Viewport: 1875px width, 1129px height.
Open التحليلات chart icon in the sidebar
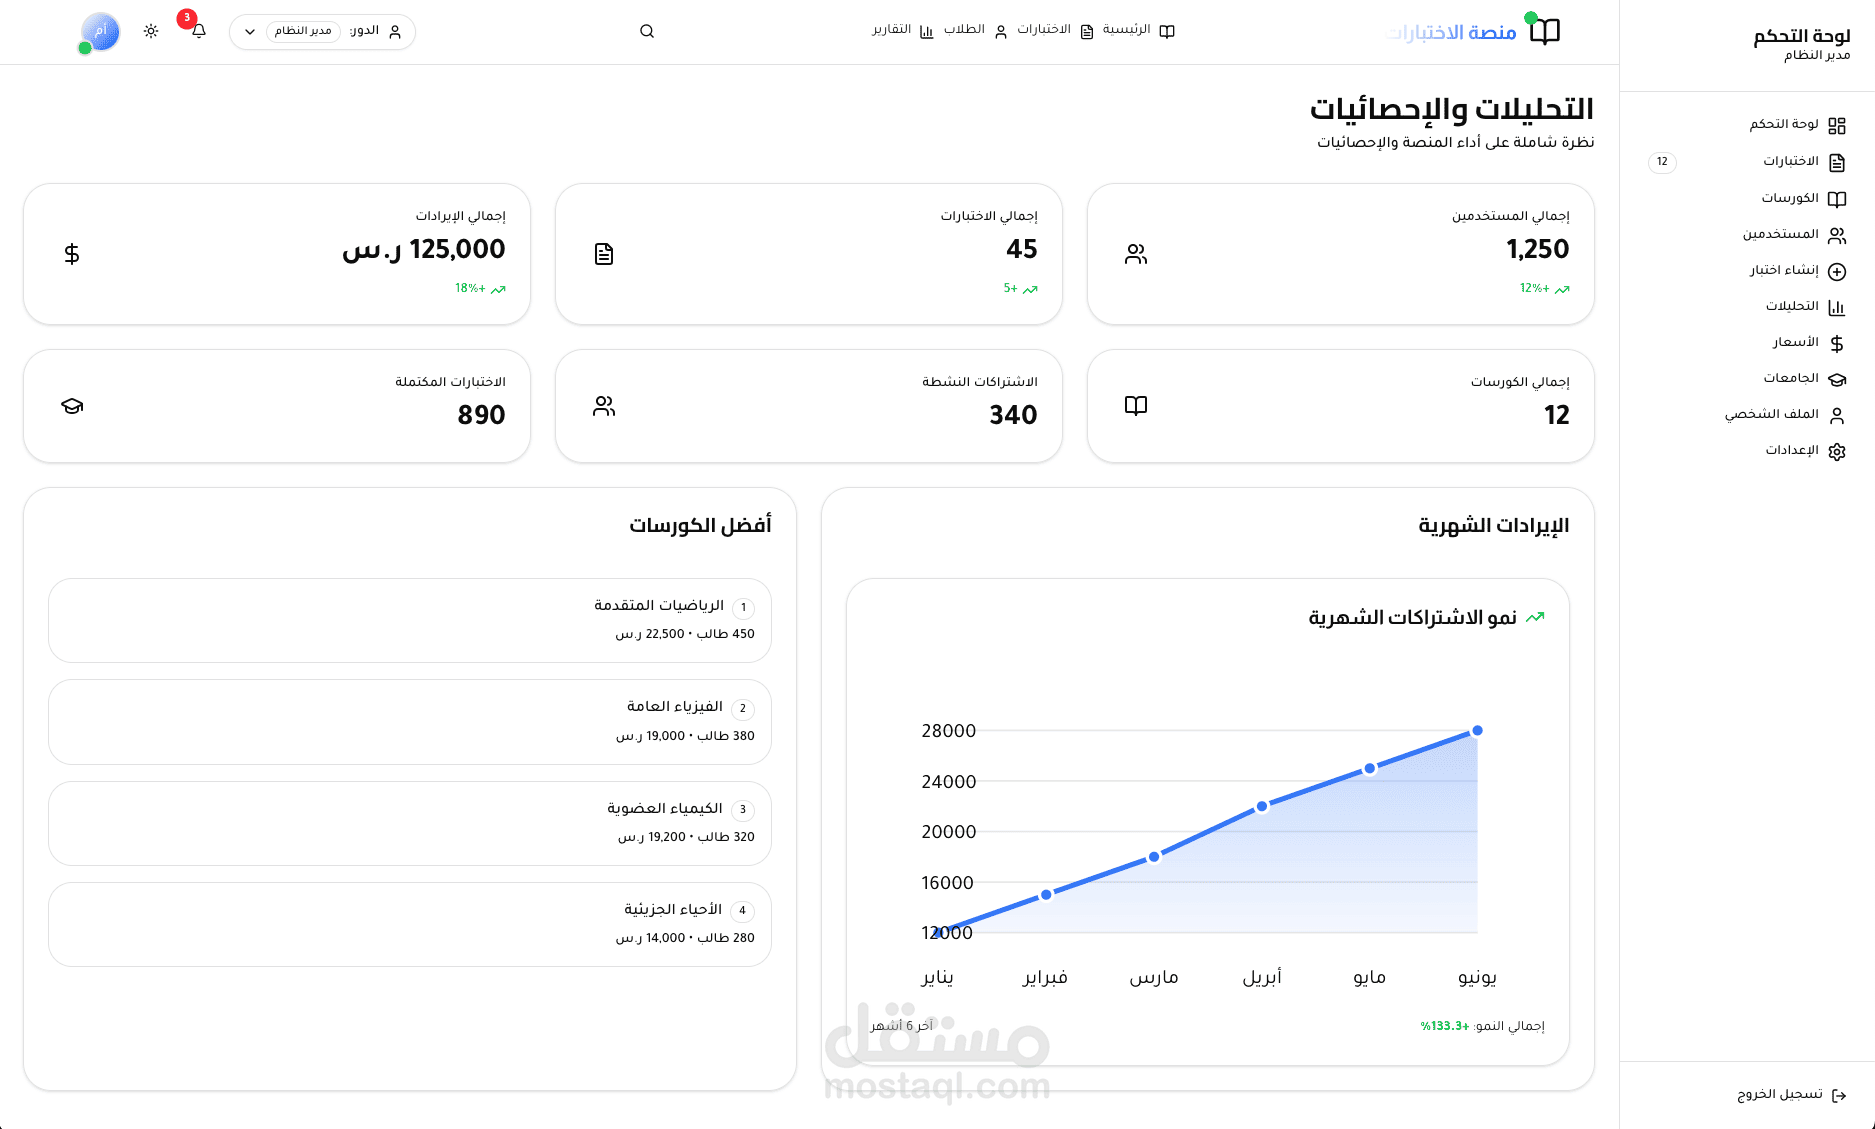(x=1837, y=307)
